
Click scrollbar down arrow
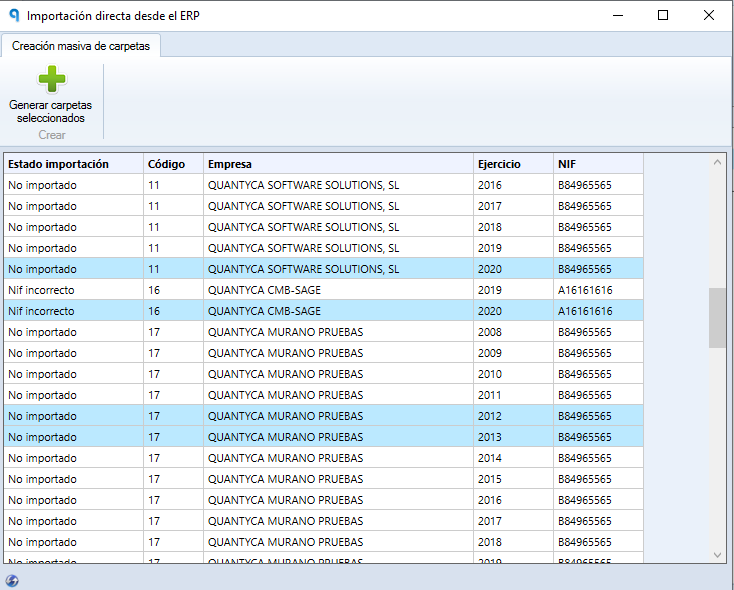tap(717, 555)
